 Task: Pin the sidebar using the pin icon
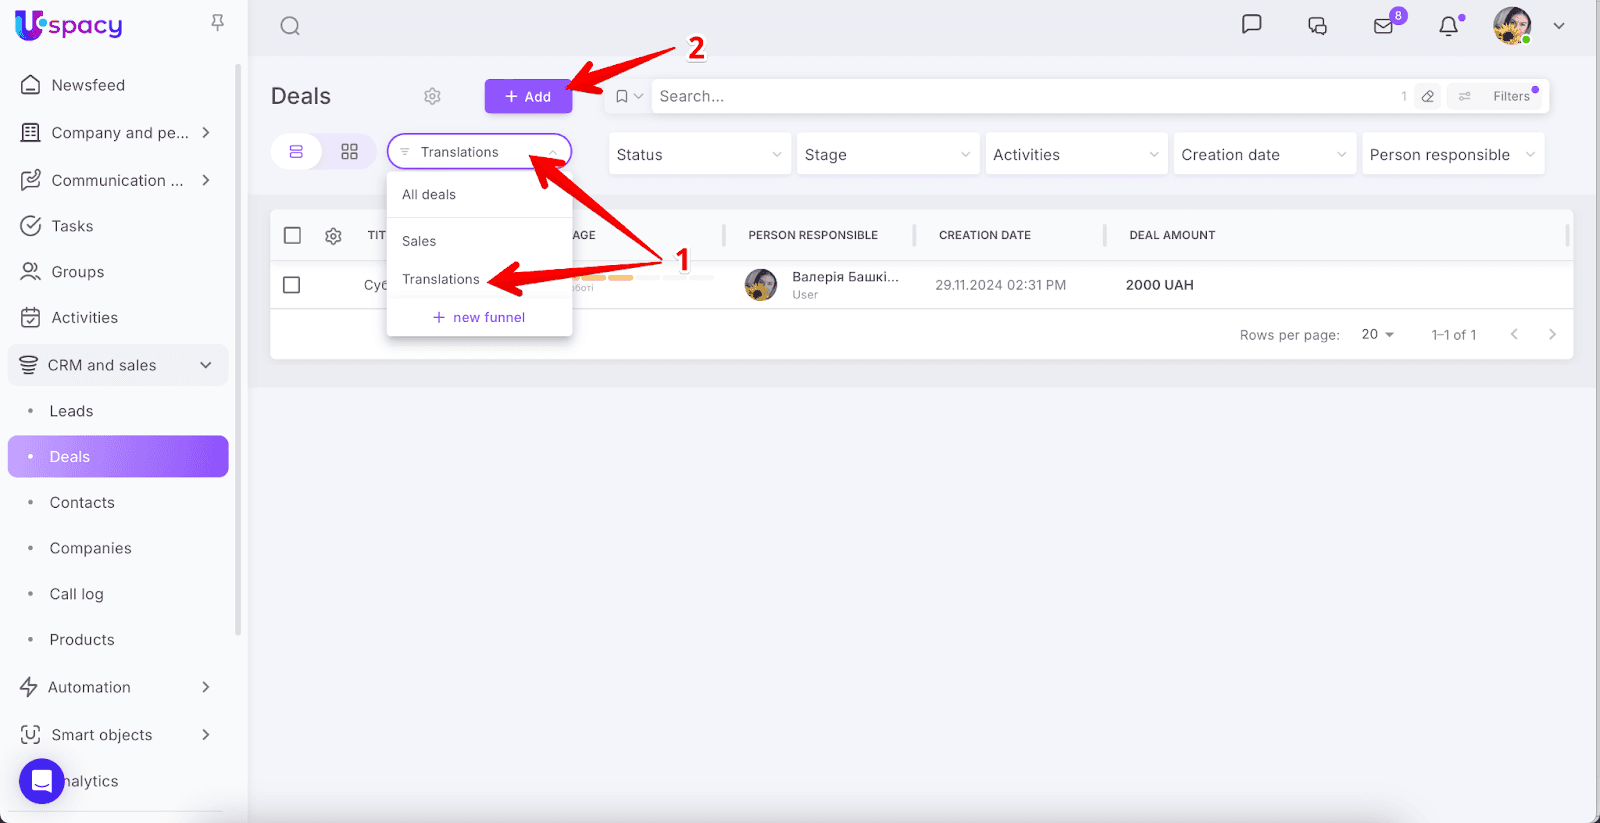(217, 23)
